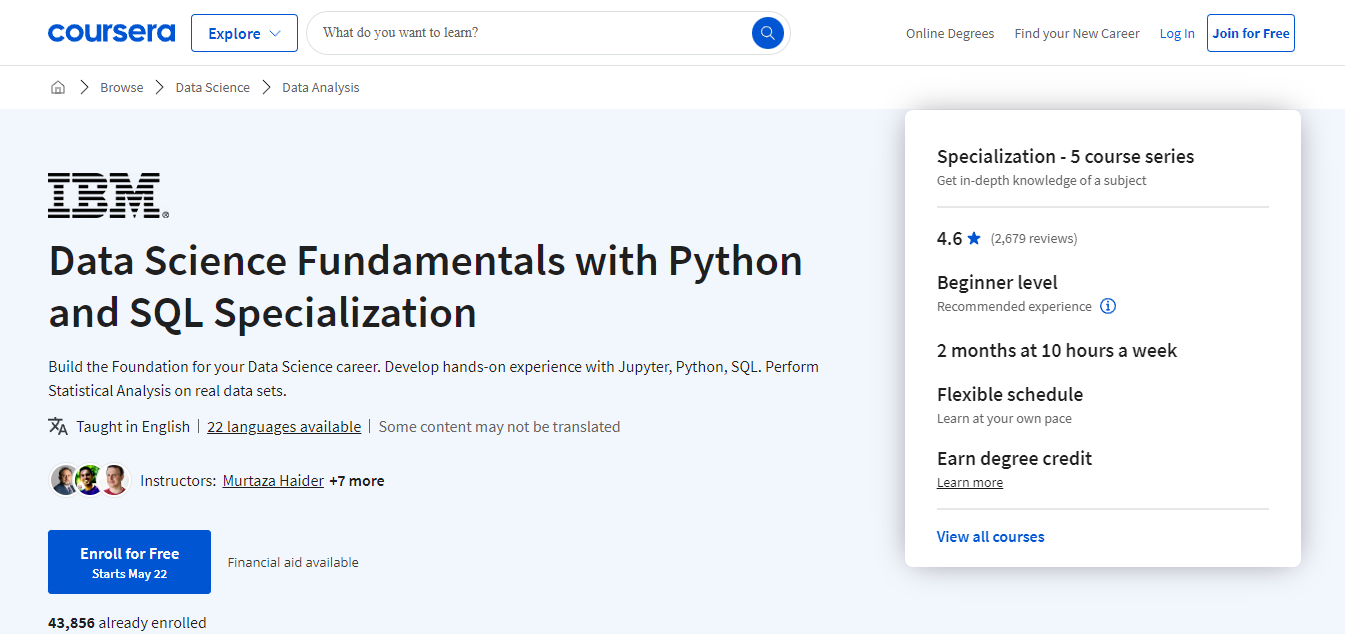The width and height of the screenshot is (1345, 634).
Task: Open Find your New Career
Action: [x=1076, y=33]
